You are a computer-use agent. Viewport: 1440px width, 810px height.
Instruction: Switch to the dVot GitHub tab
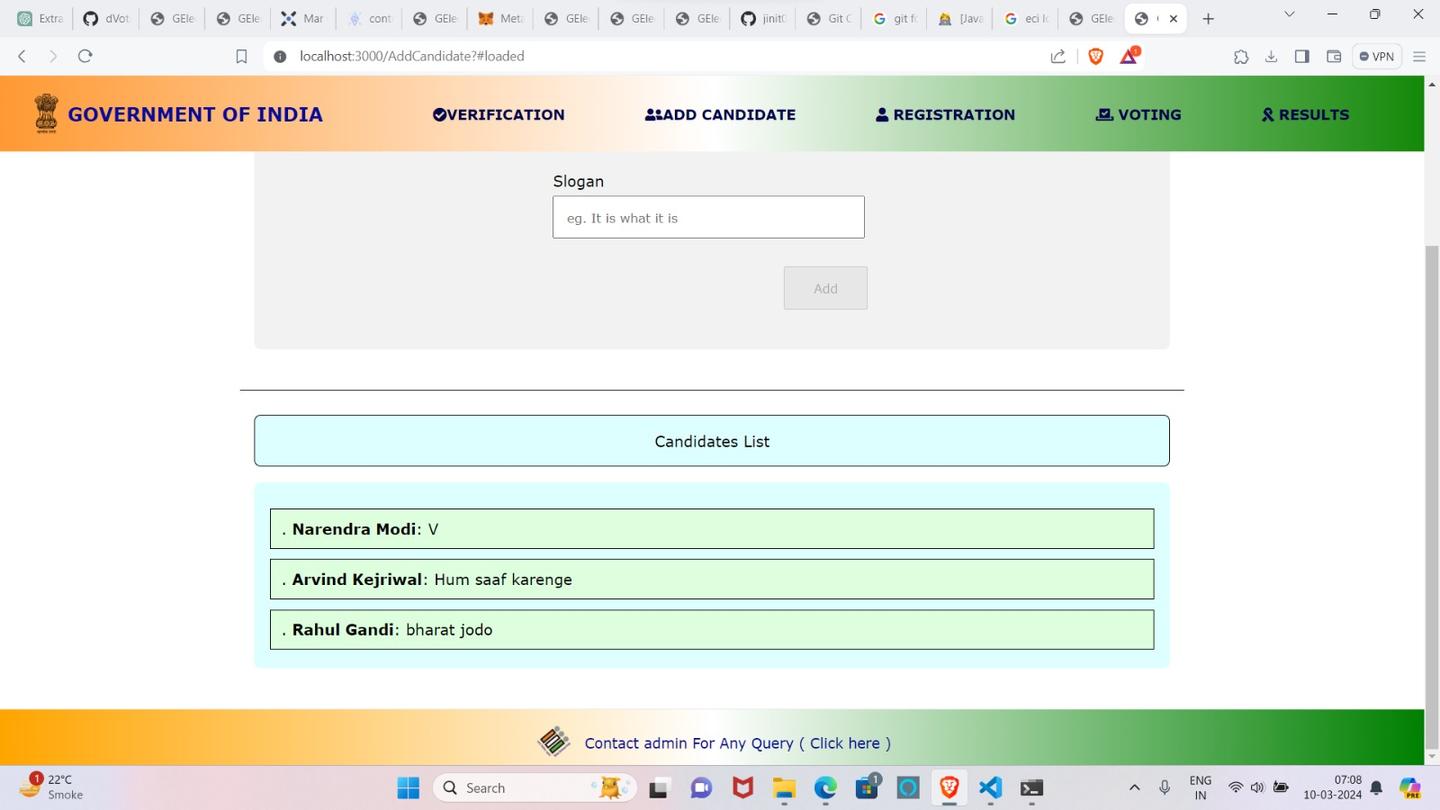tap(105, 18)
